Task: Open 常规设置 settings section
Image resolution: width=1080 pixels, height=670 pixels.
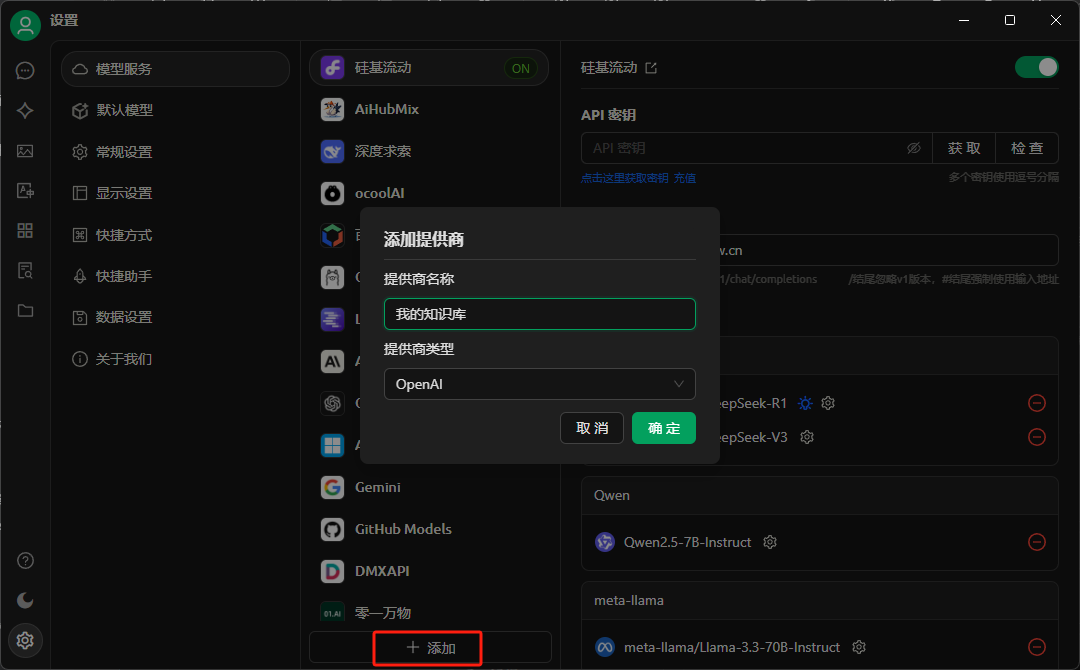Action: [176, 152]
